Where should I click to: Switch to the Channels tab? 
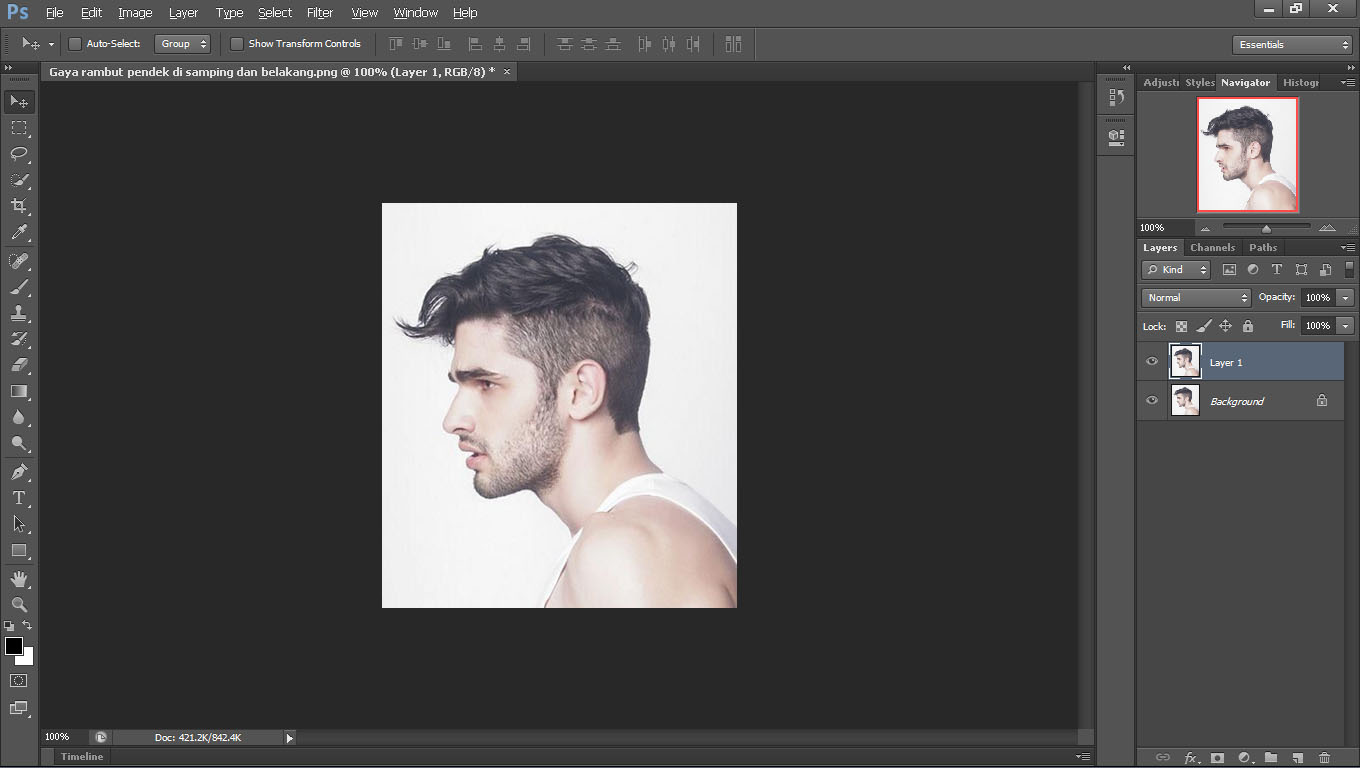click(x=1212, y=248)
